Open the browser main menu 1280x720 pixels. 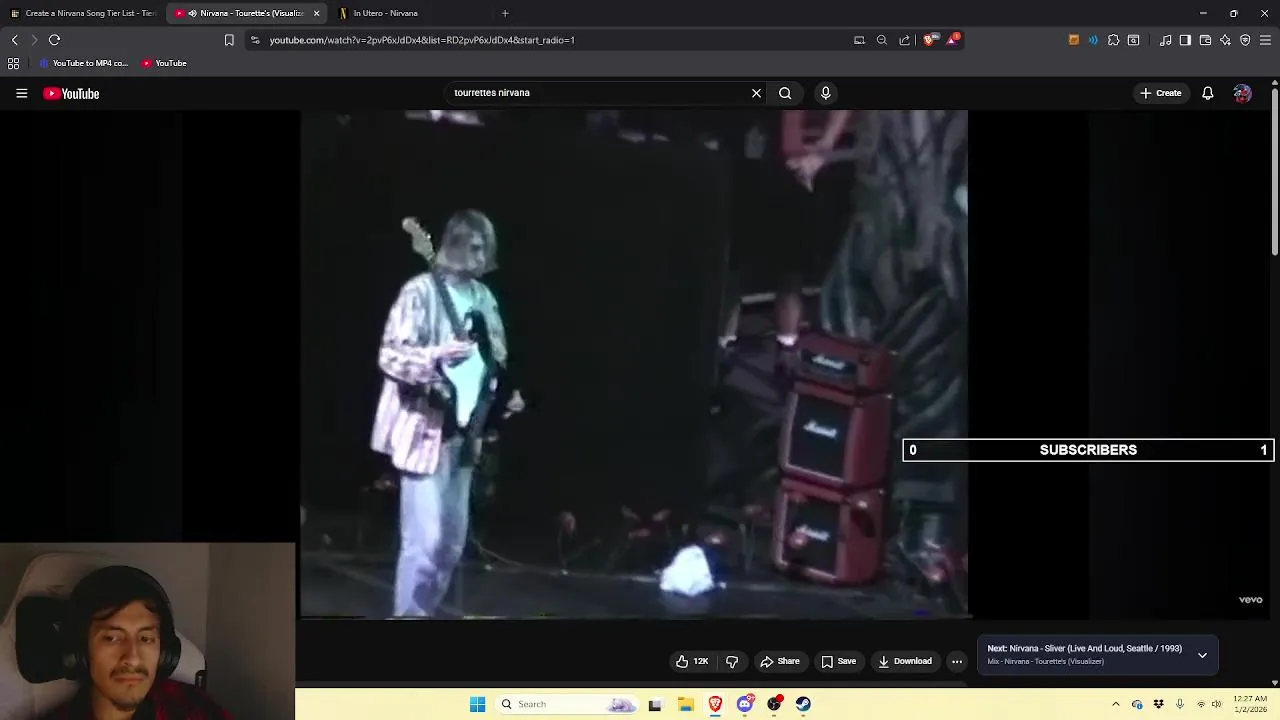(1265, 40)
